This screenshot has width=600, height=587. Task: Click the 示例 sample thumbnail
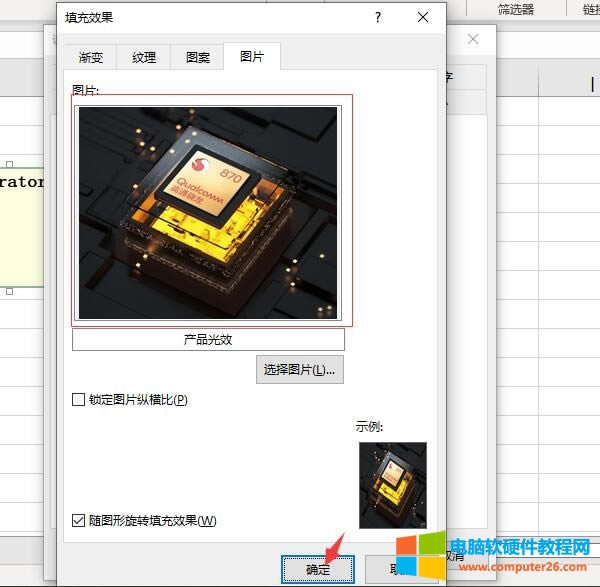[392, 485]
